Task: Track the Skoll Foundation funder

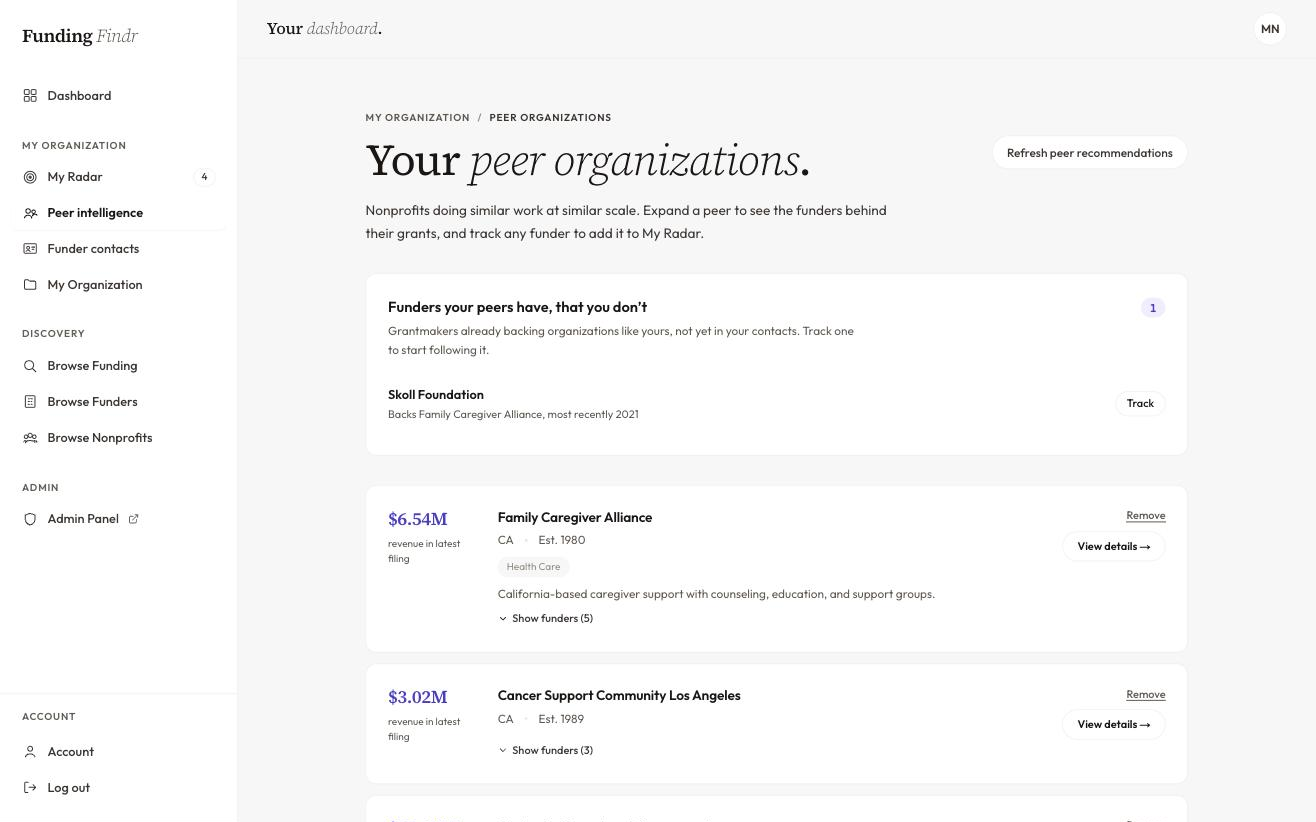Action: (x=1140, y=403)
